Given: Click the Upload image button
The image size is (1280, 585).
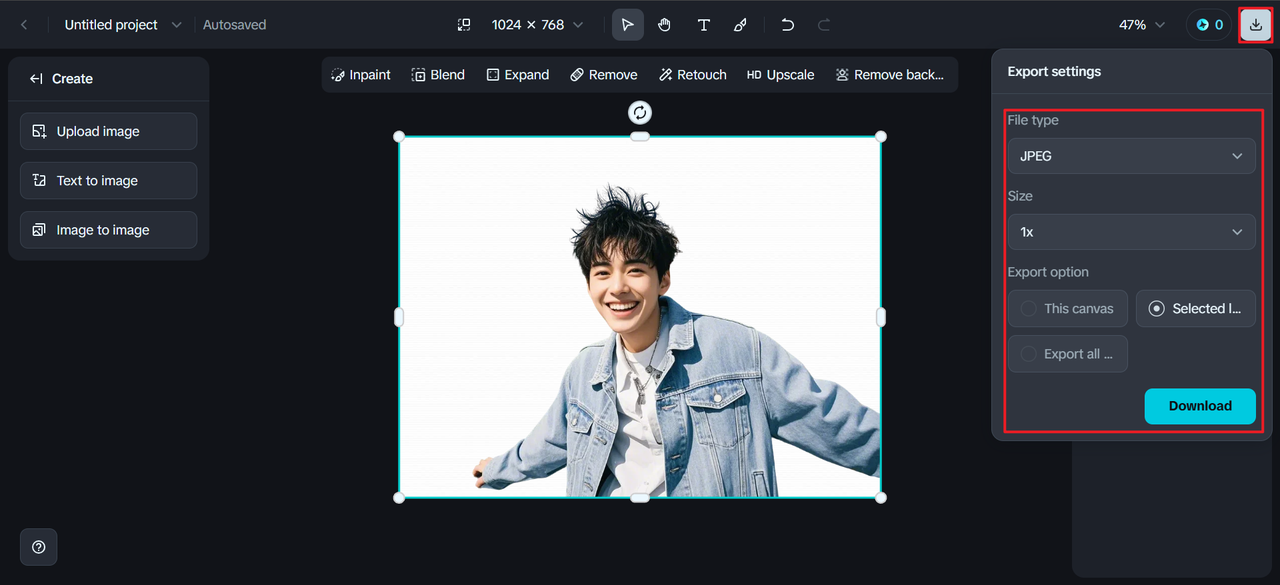Looking at the screenshot, I should [x=108, y=131].
